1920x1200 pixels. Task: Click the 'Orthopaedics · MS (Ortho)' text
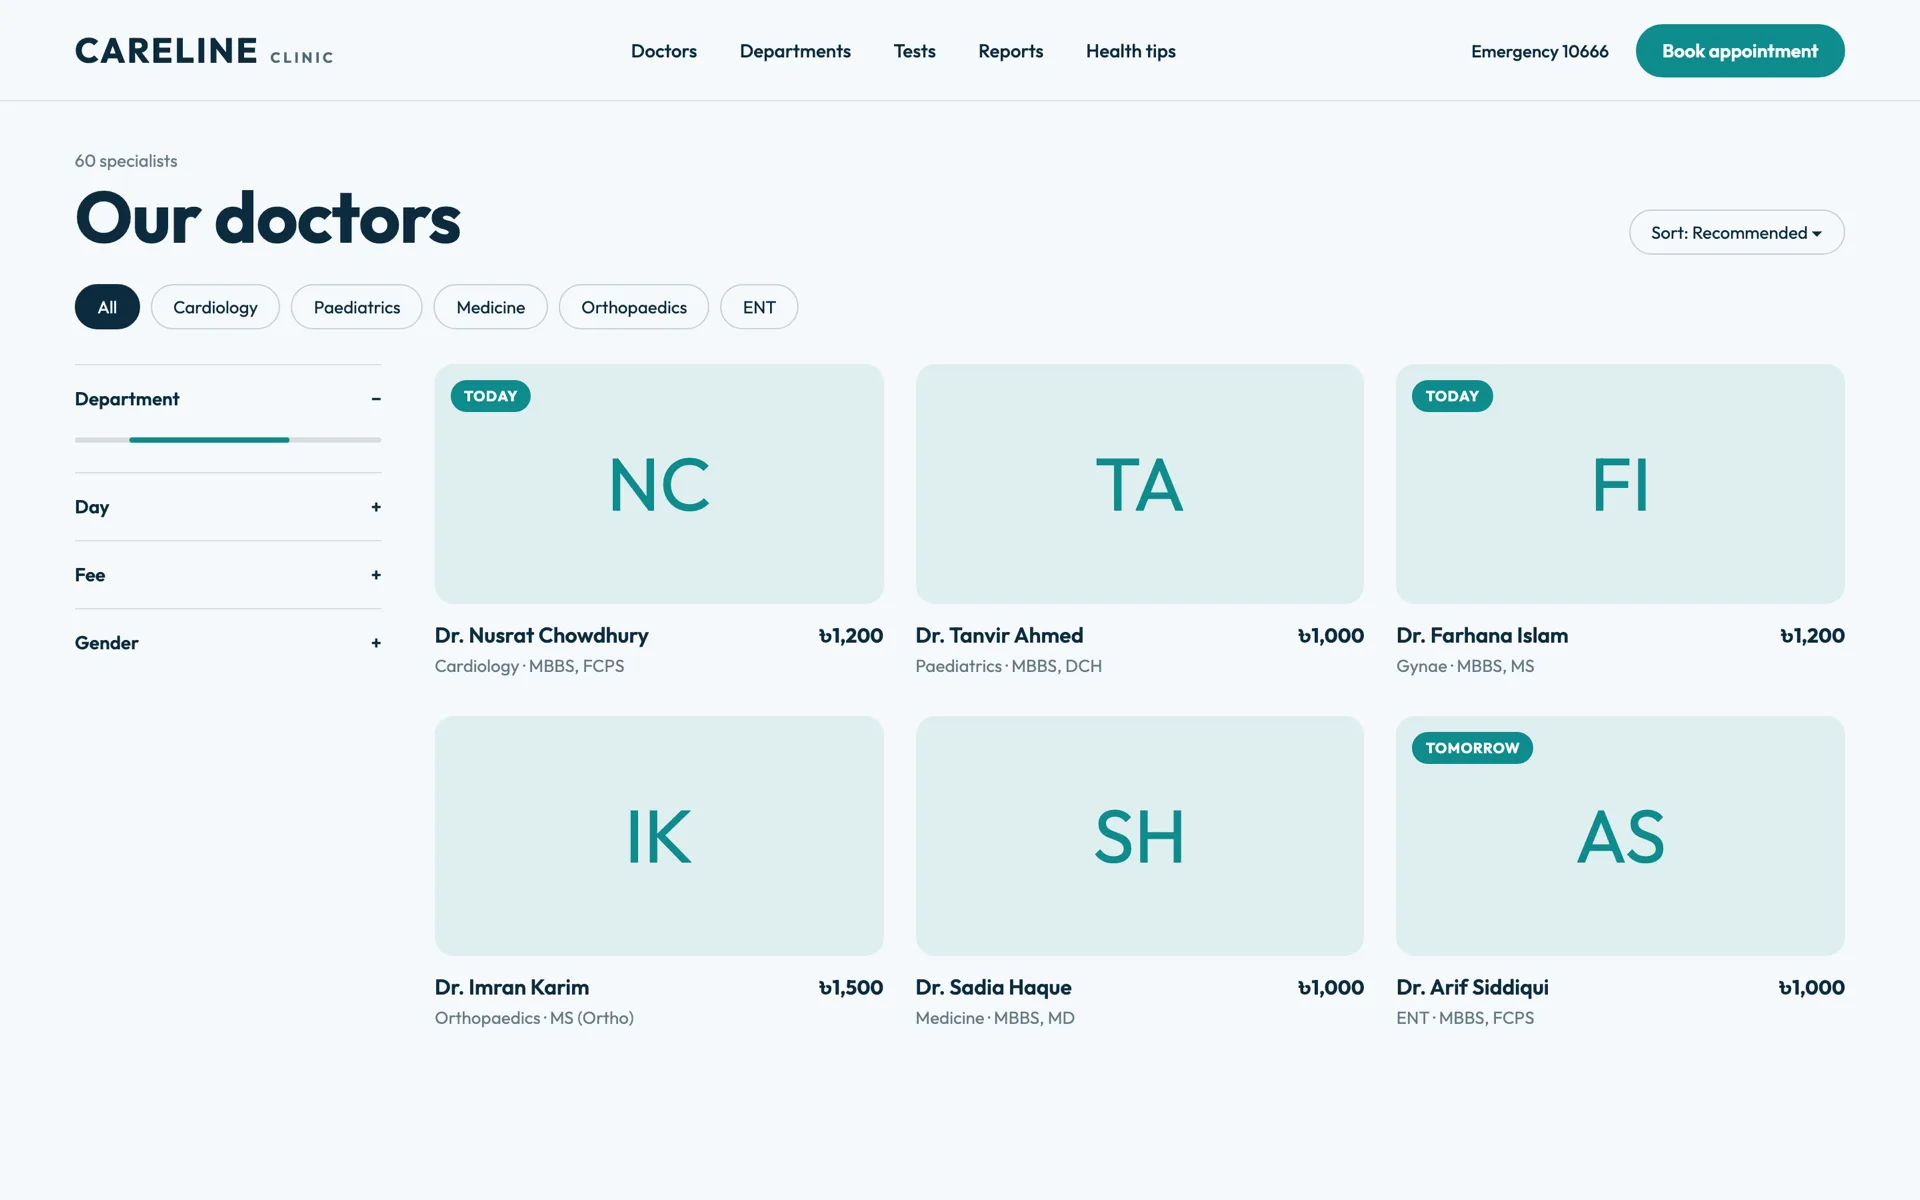point(534,1018)
